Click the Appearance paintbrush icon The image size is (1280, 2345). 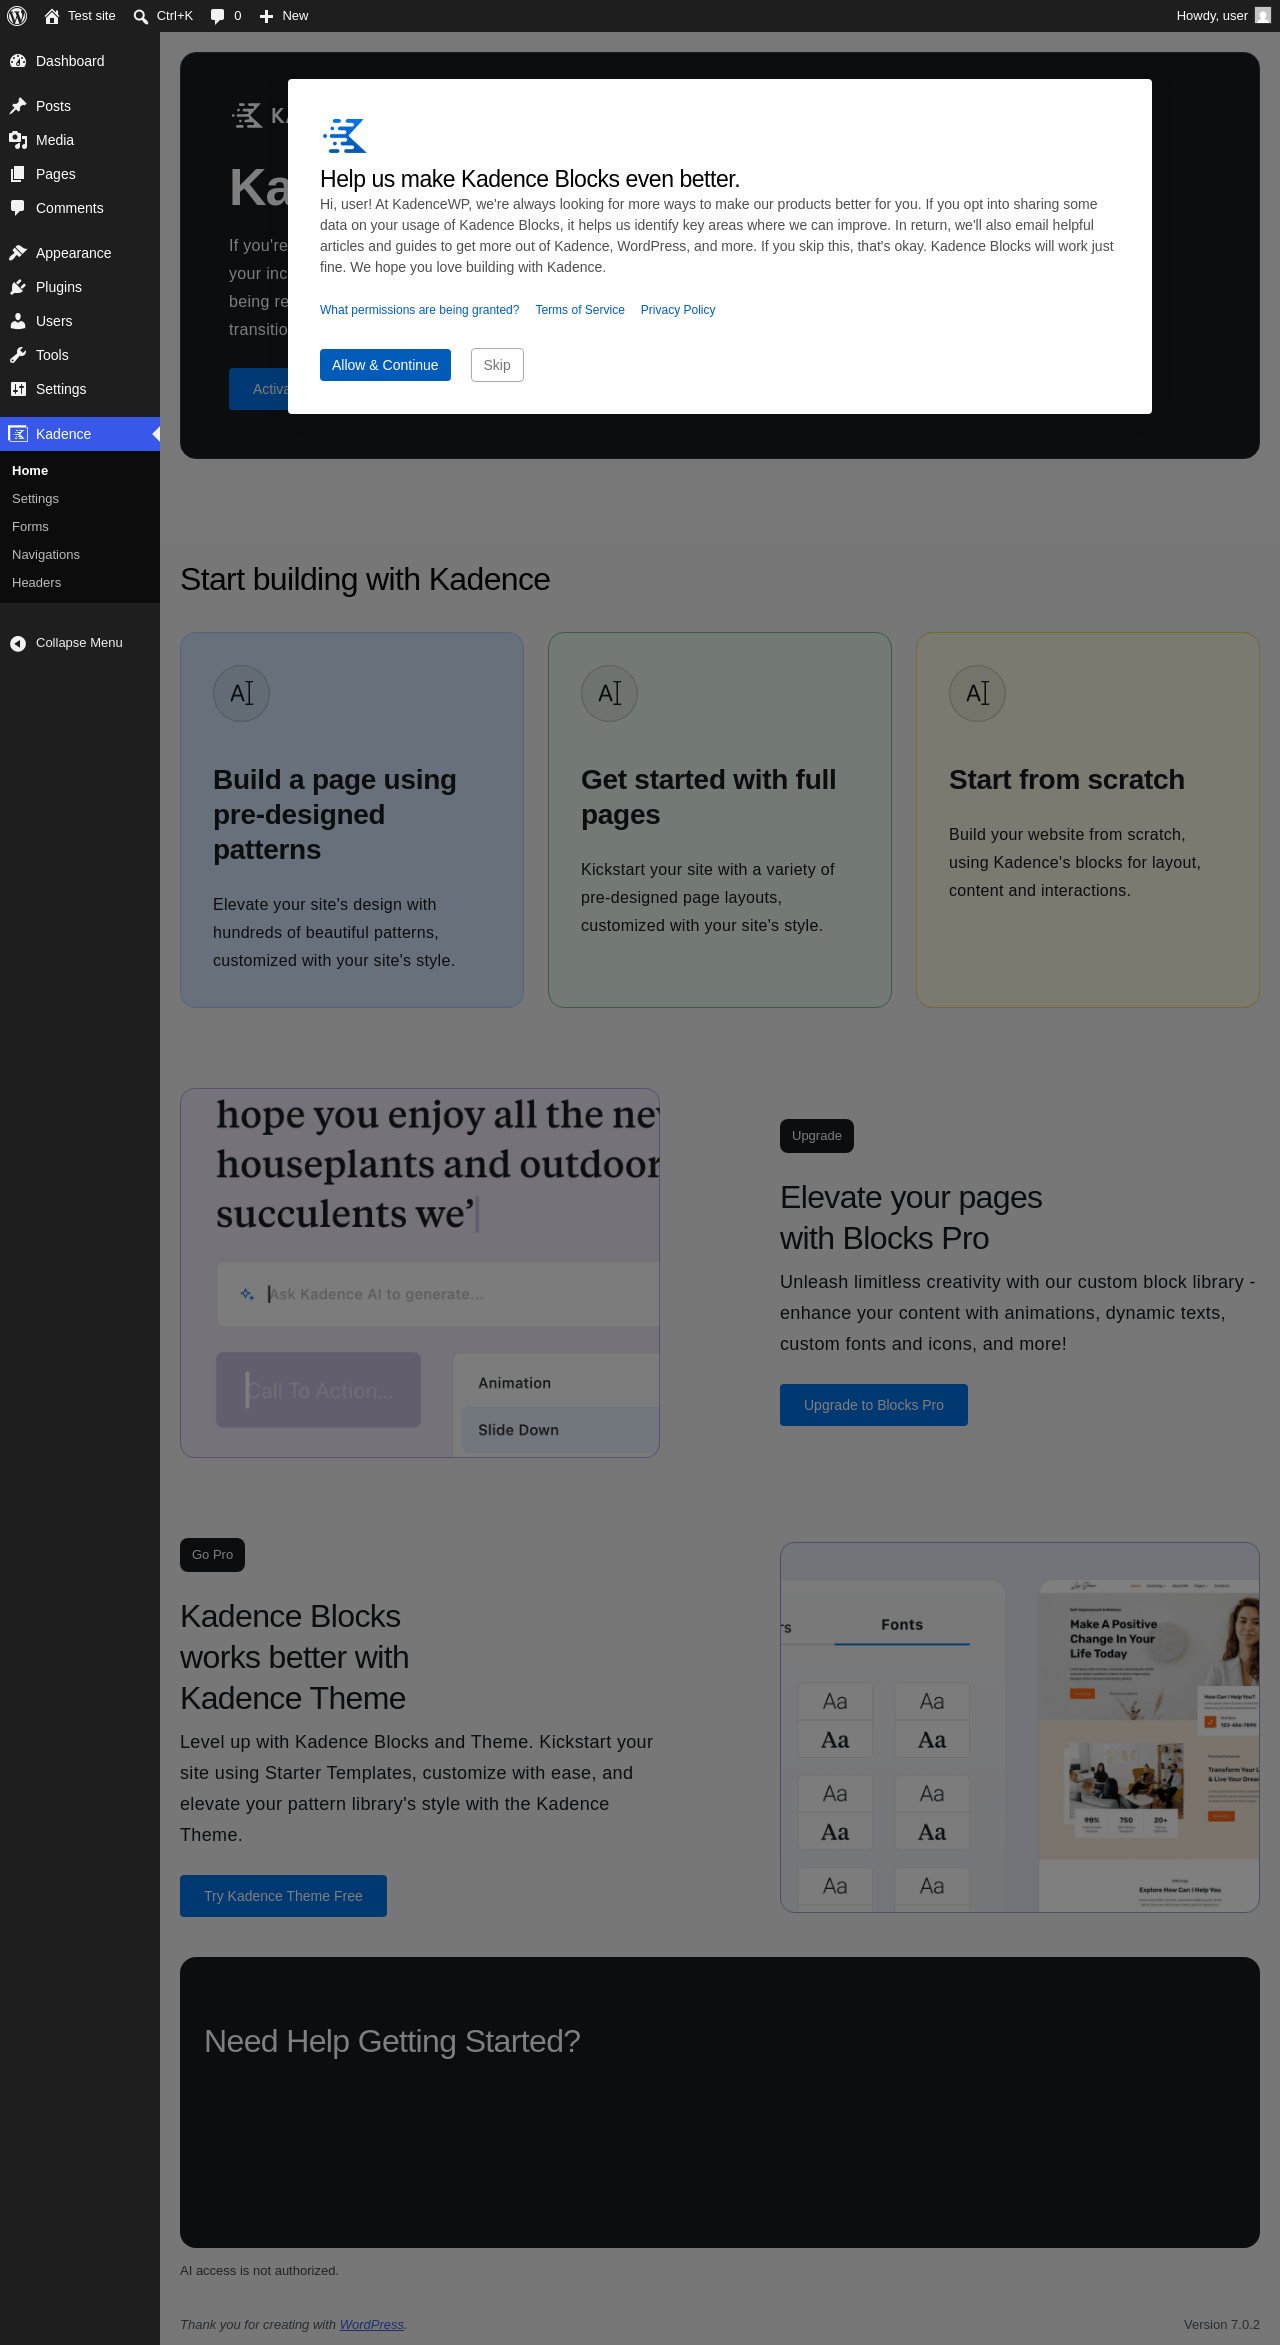18,253
